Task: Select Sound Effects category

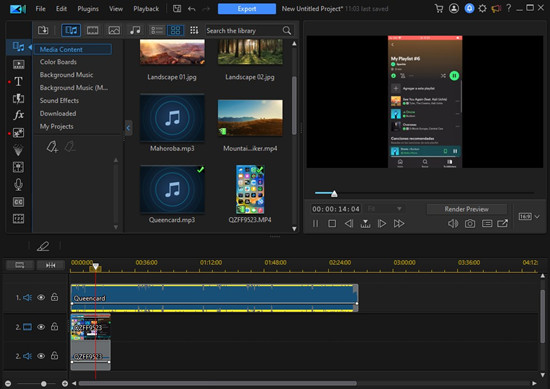Action: pyautogui.click(x=59, y=101)
